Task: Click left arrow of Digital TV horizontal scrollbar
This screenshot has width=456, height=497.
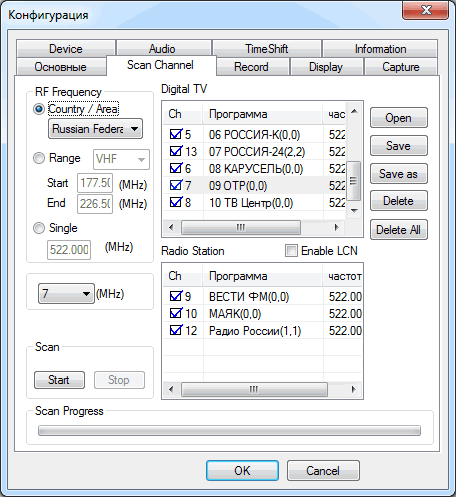Action: [x=171, y=228]
